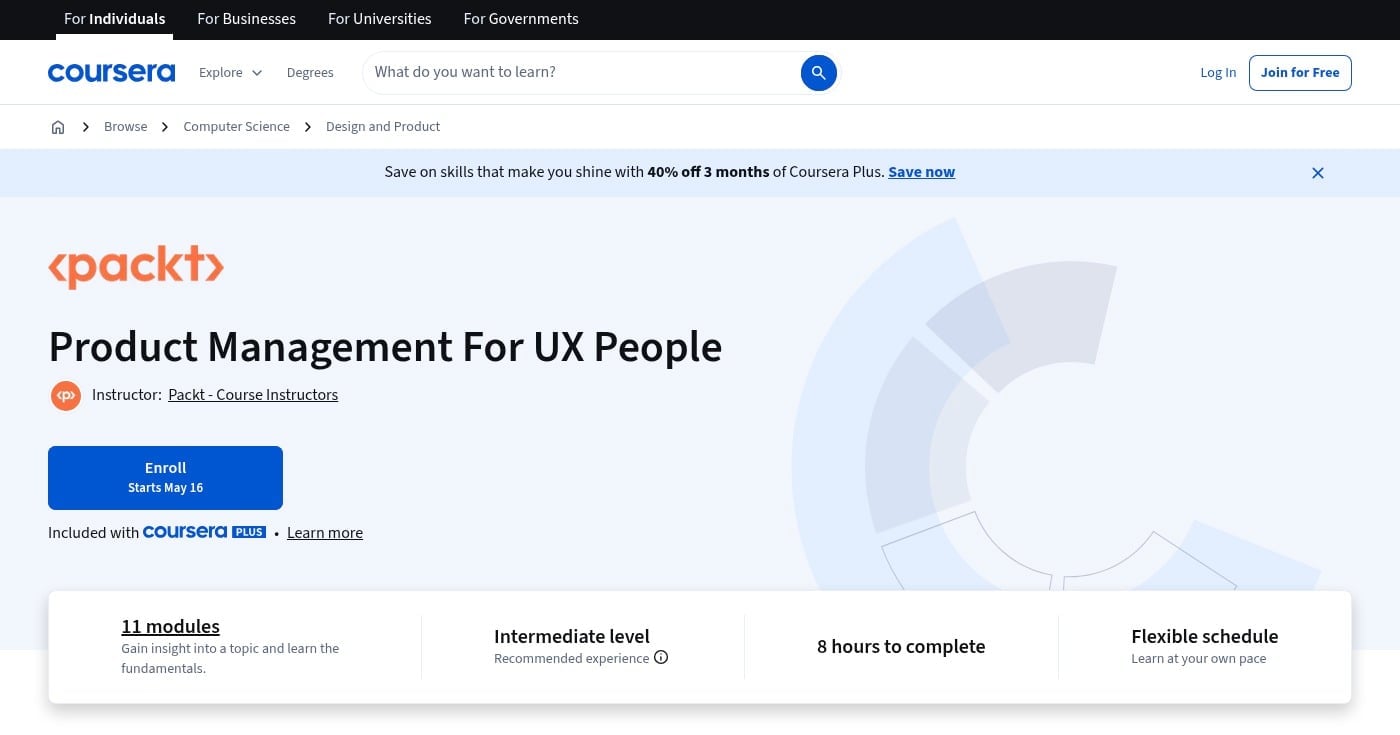
Task: Open the Computer Science breadcrumb link
Action: coord(237,127)
